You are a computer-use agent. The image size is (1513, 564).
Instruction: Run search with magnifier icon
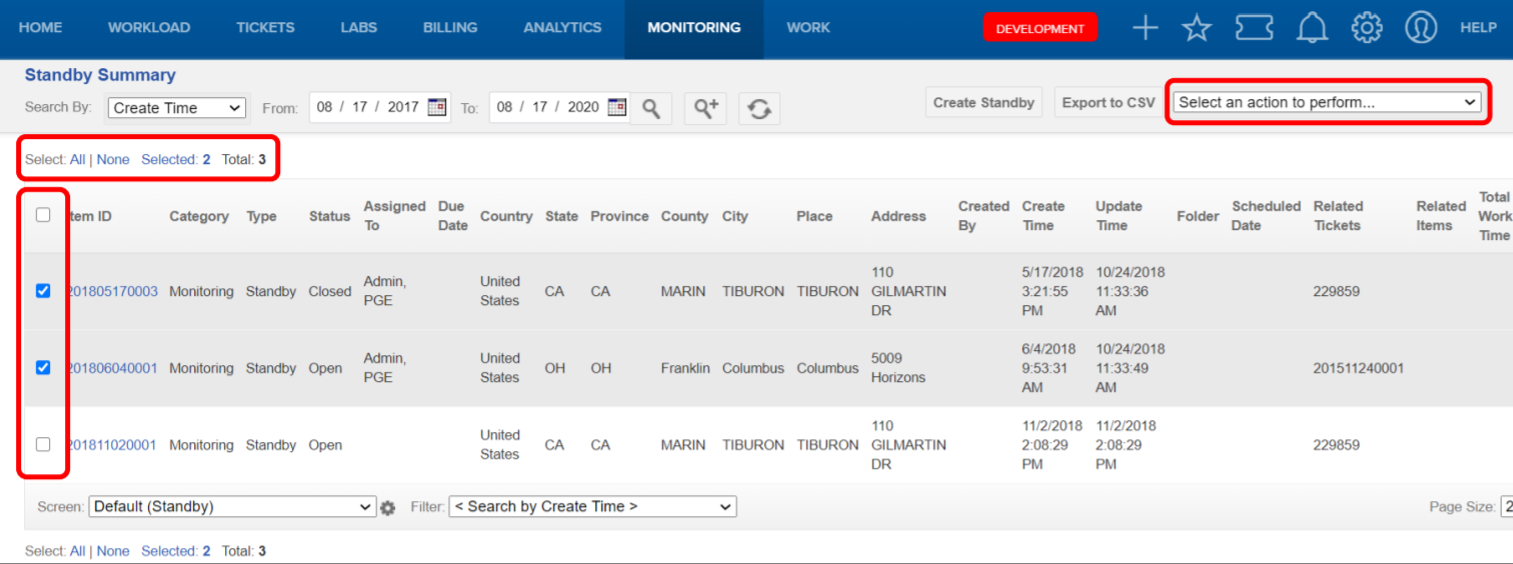pos(651,108)
